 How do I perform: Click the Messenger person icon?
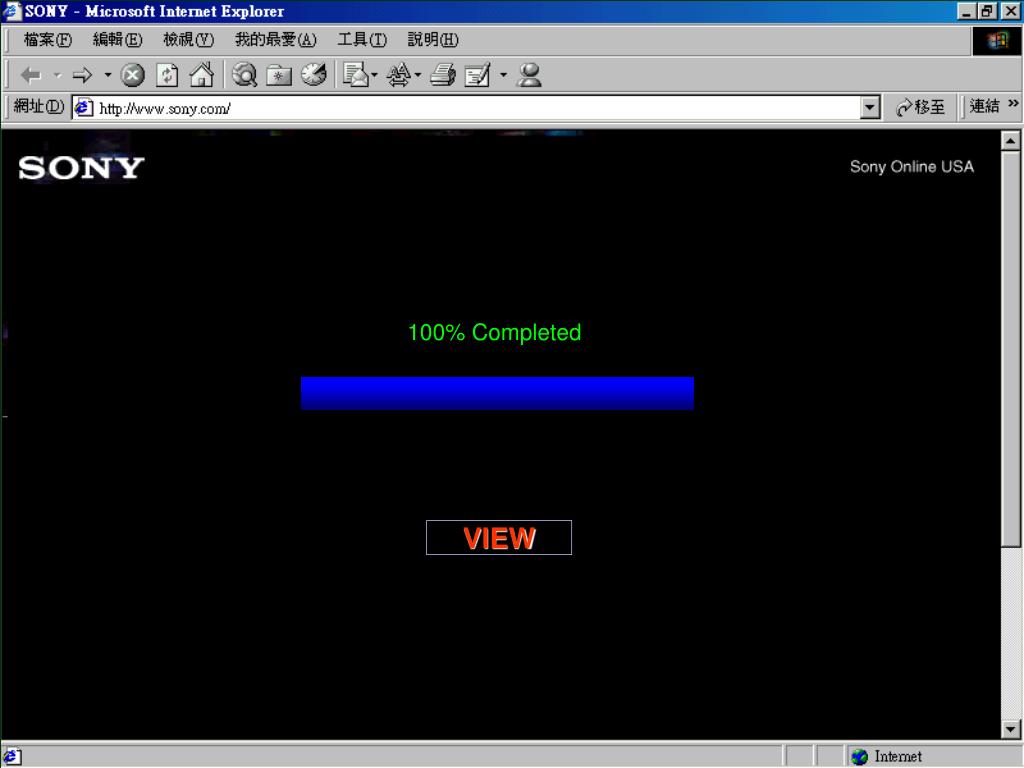pyautogui.click(x=529, y=75)
